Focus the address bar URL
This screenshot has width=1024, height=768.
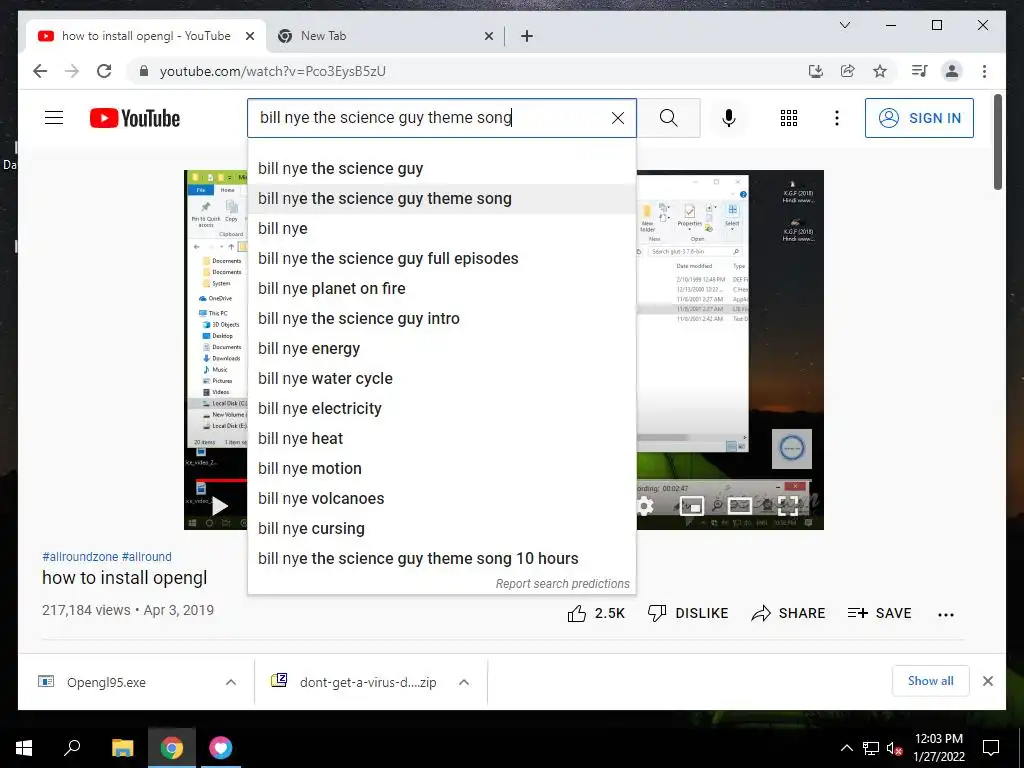pyautogui.click(x=272, y=71)
